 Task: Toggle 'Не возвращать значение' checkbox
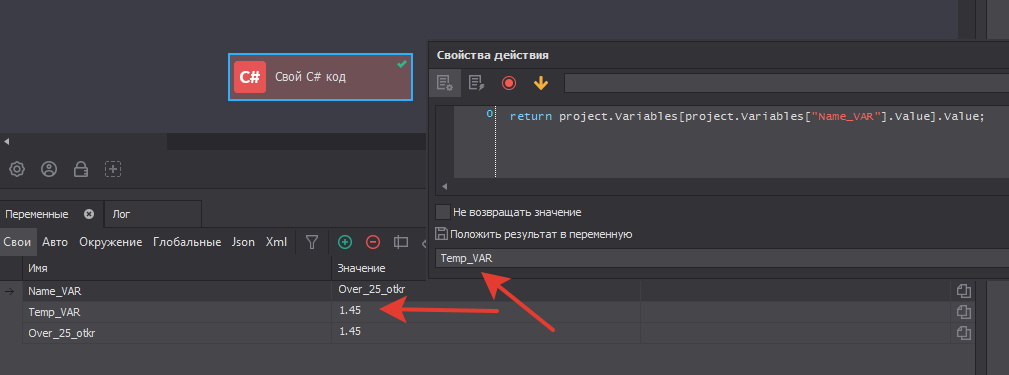pos(443,212)
